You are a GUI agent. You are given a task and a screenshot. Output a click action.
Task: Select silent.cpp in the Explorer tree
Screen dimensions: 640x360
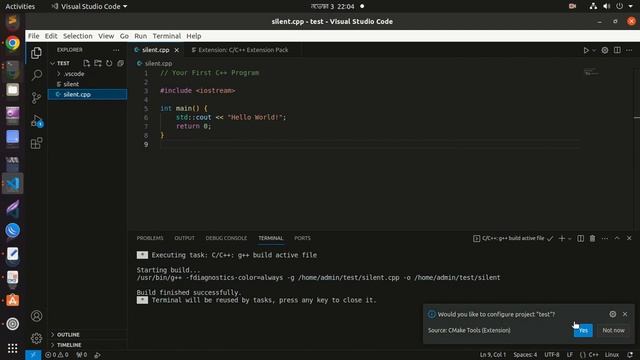[x=87, y=94]
